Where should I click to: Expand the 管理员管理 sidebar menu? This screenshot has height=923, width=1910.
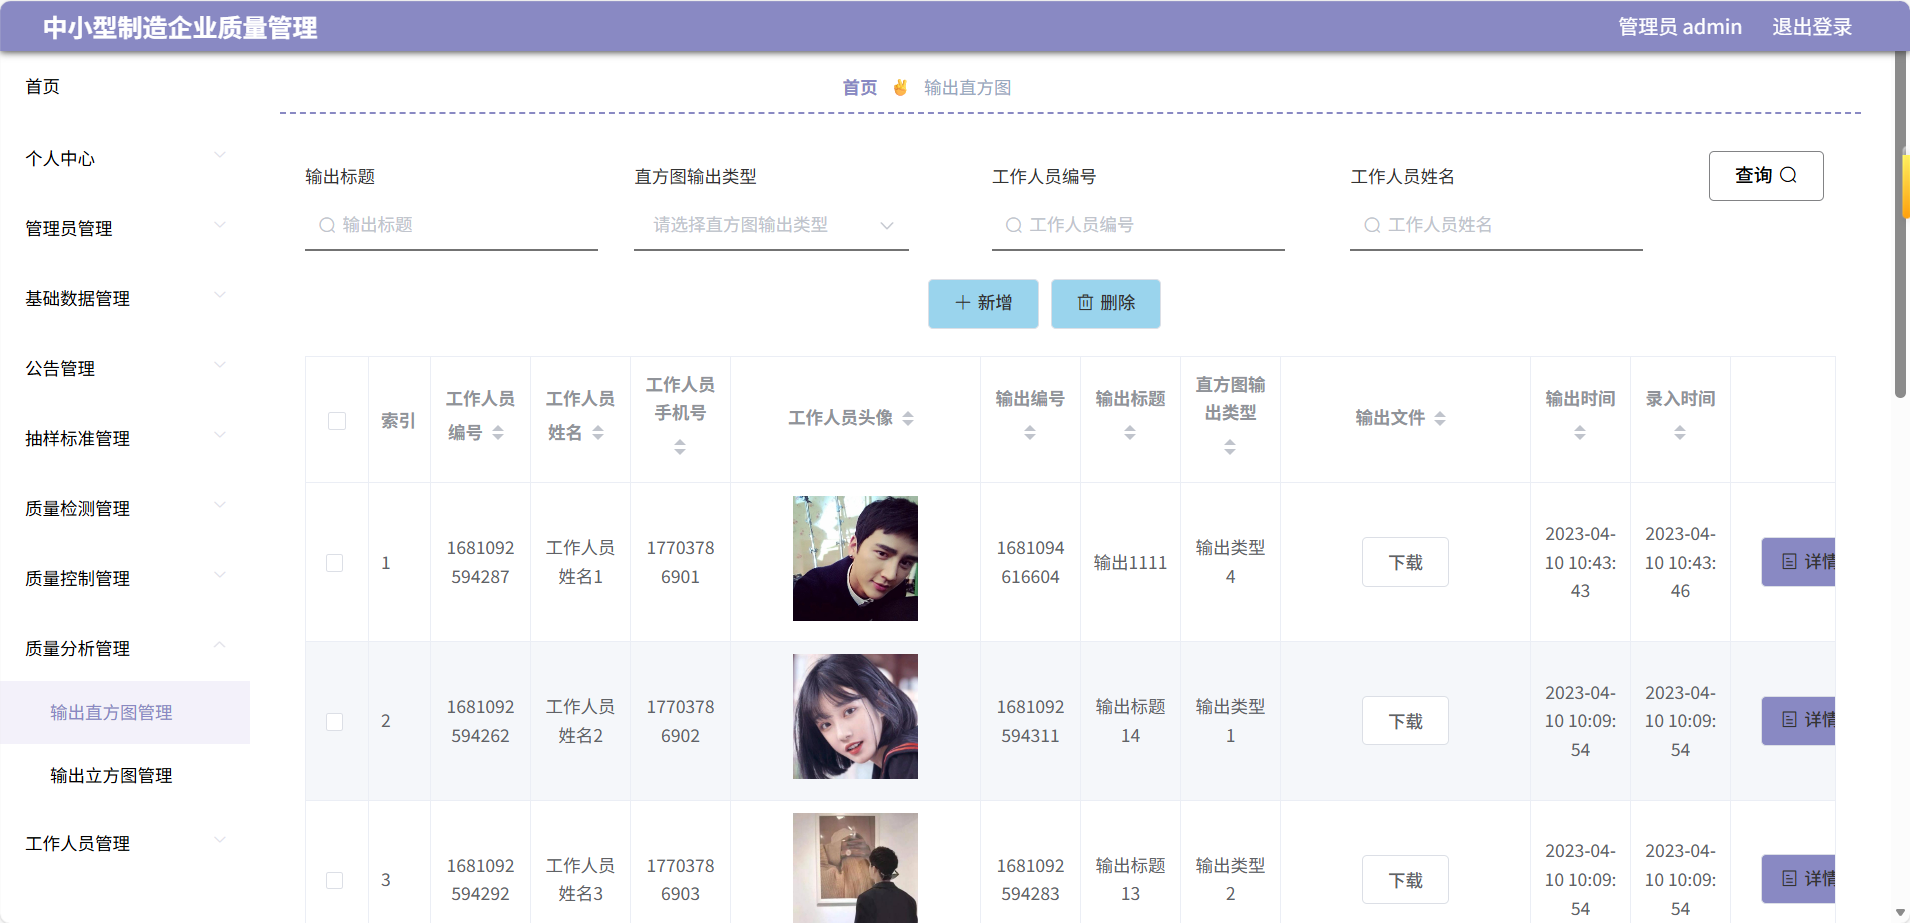(x=125, y=228)
